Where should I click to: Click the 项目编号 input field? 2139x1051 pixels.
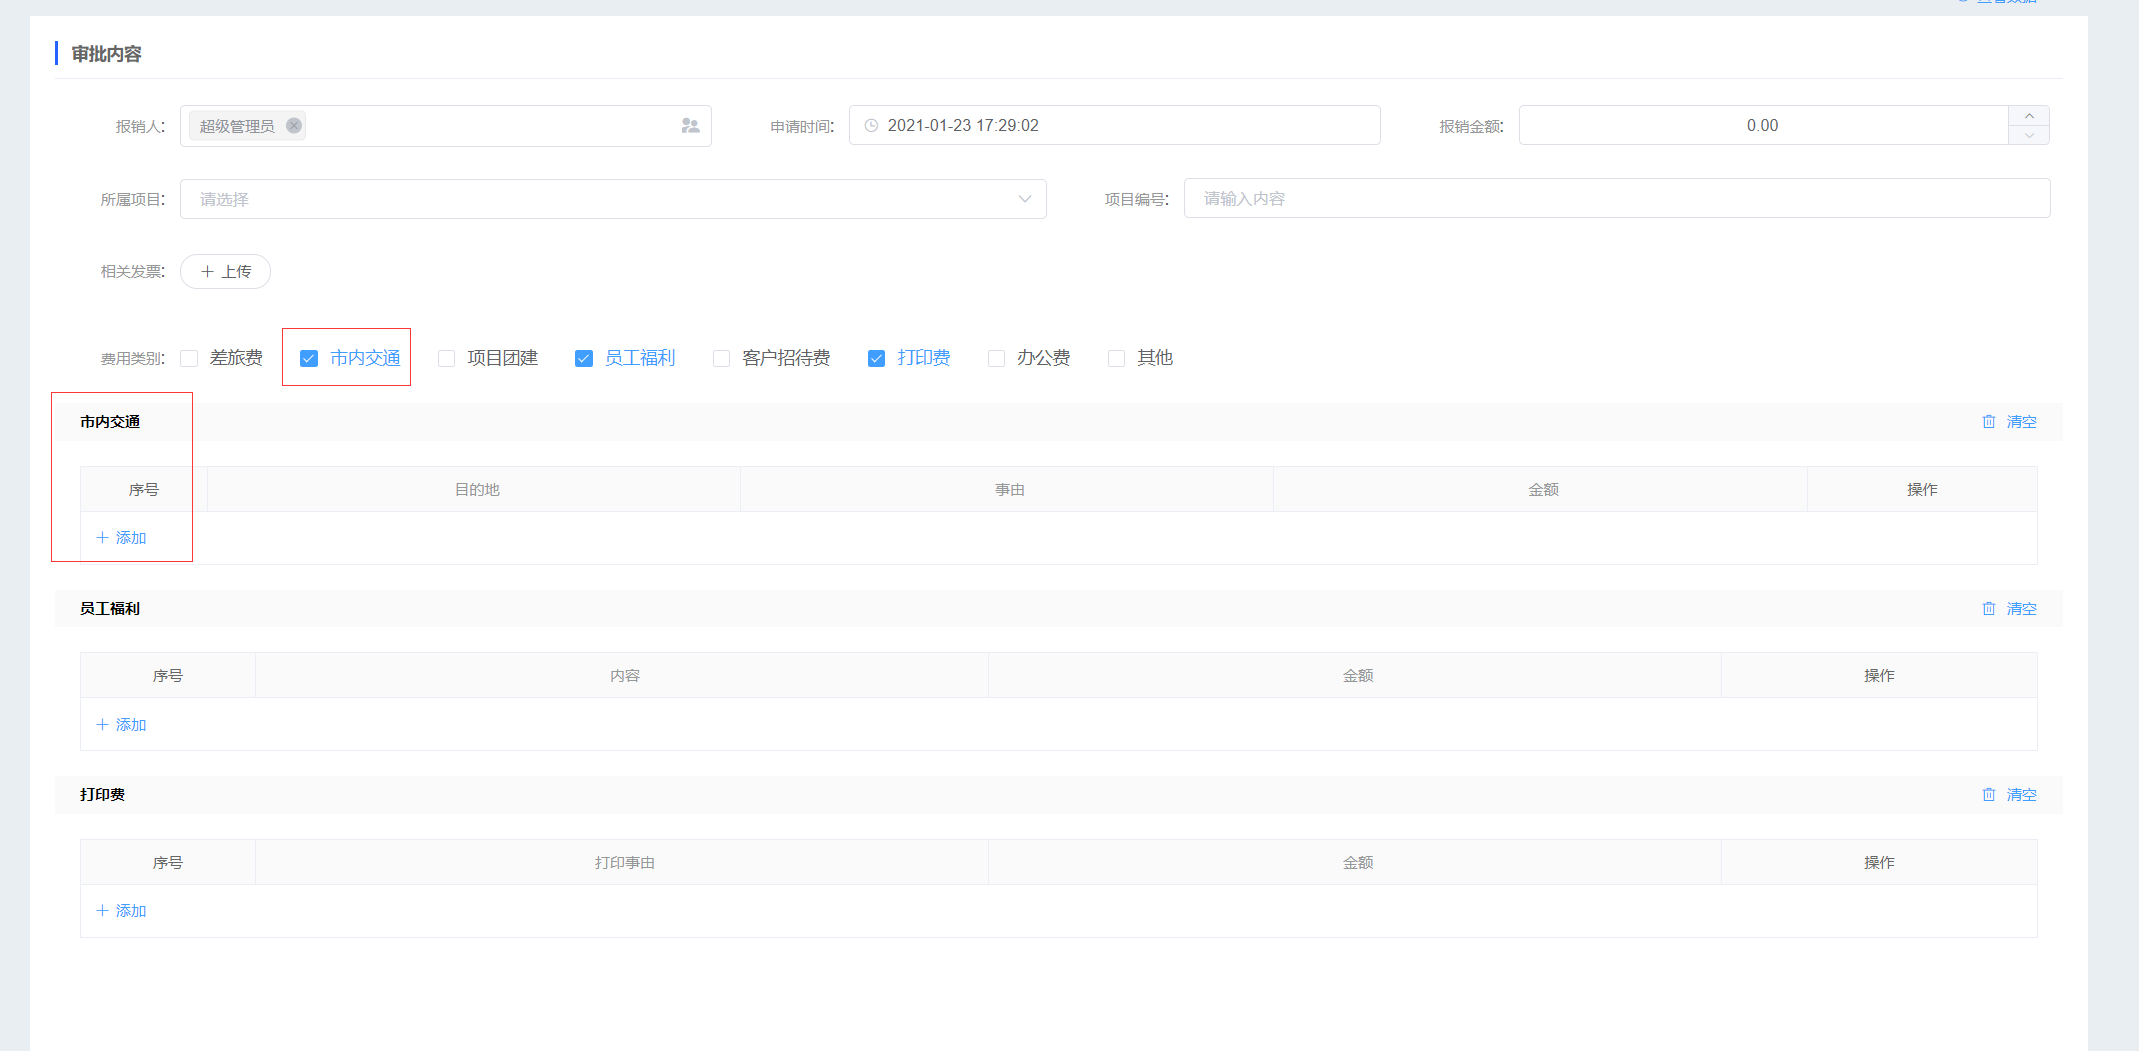click(1616, 199)
